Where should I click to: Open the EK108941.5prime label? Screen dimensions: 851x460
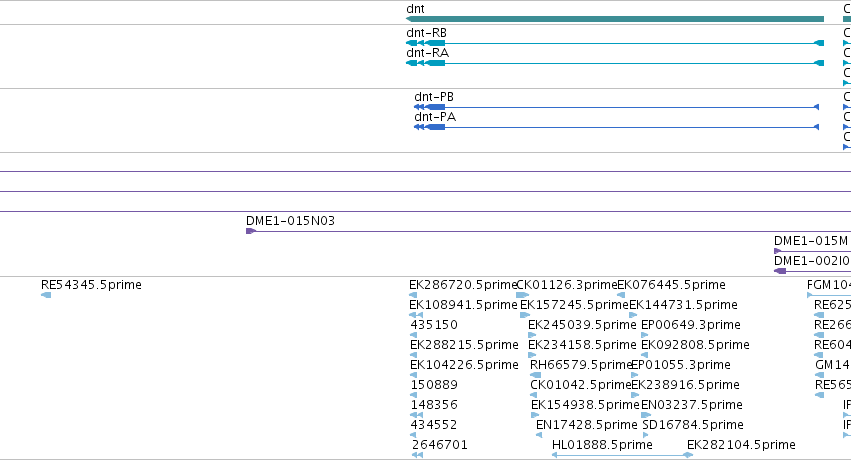coord(463,305)
